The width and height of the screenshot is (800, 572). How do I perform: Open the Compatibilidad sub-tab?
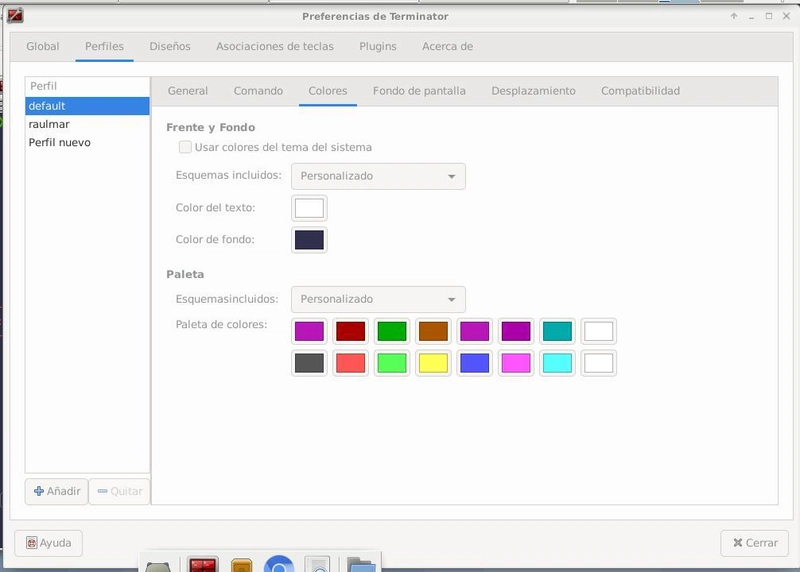pos(640,91)
